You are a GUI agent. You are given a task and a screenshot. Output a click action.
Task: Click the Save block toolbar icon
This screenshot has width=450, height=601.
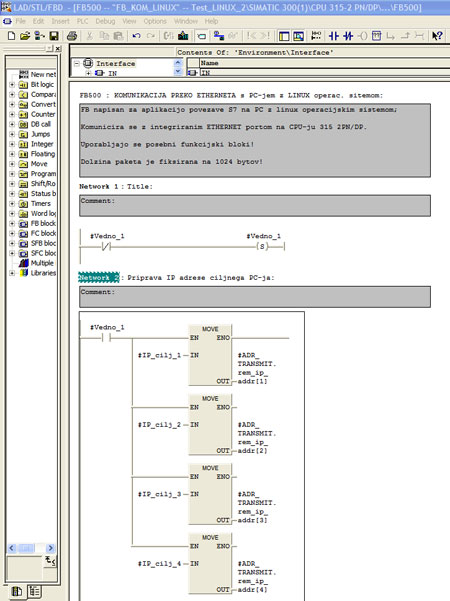coord(54,36)
